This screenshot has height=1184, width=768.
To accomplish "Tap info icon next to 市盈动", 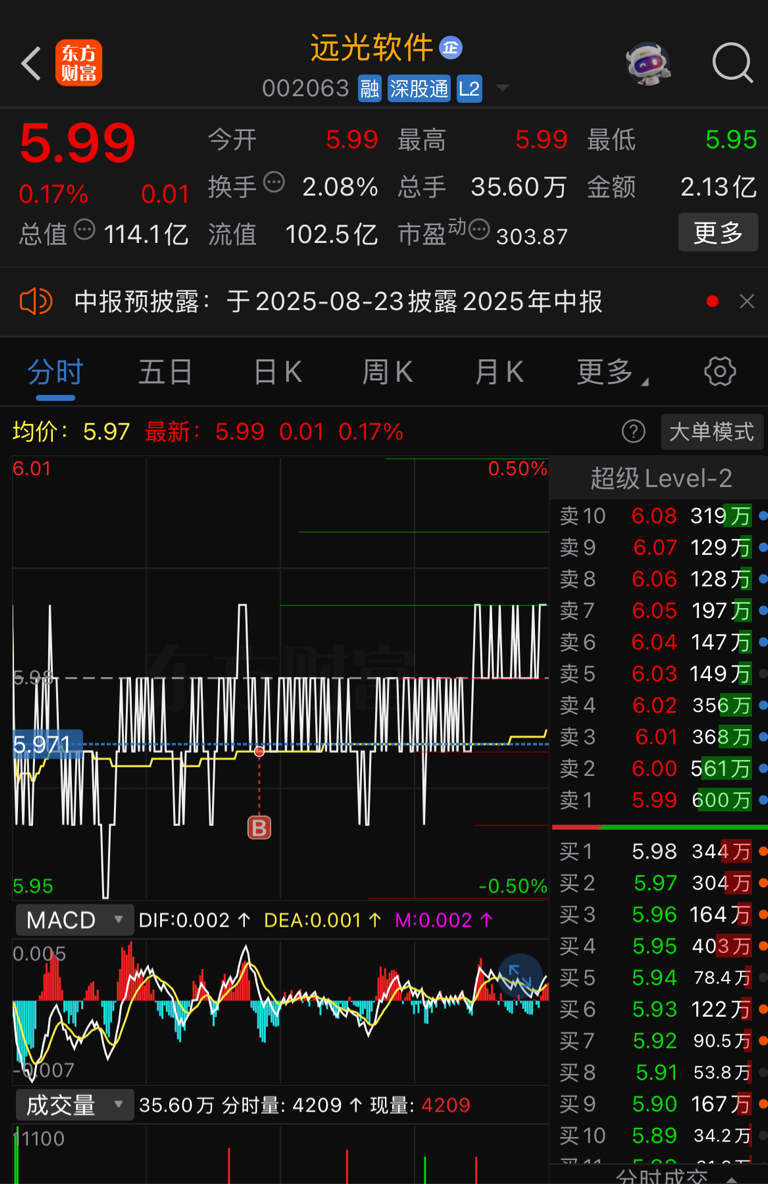I will coord(479,229).
